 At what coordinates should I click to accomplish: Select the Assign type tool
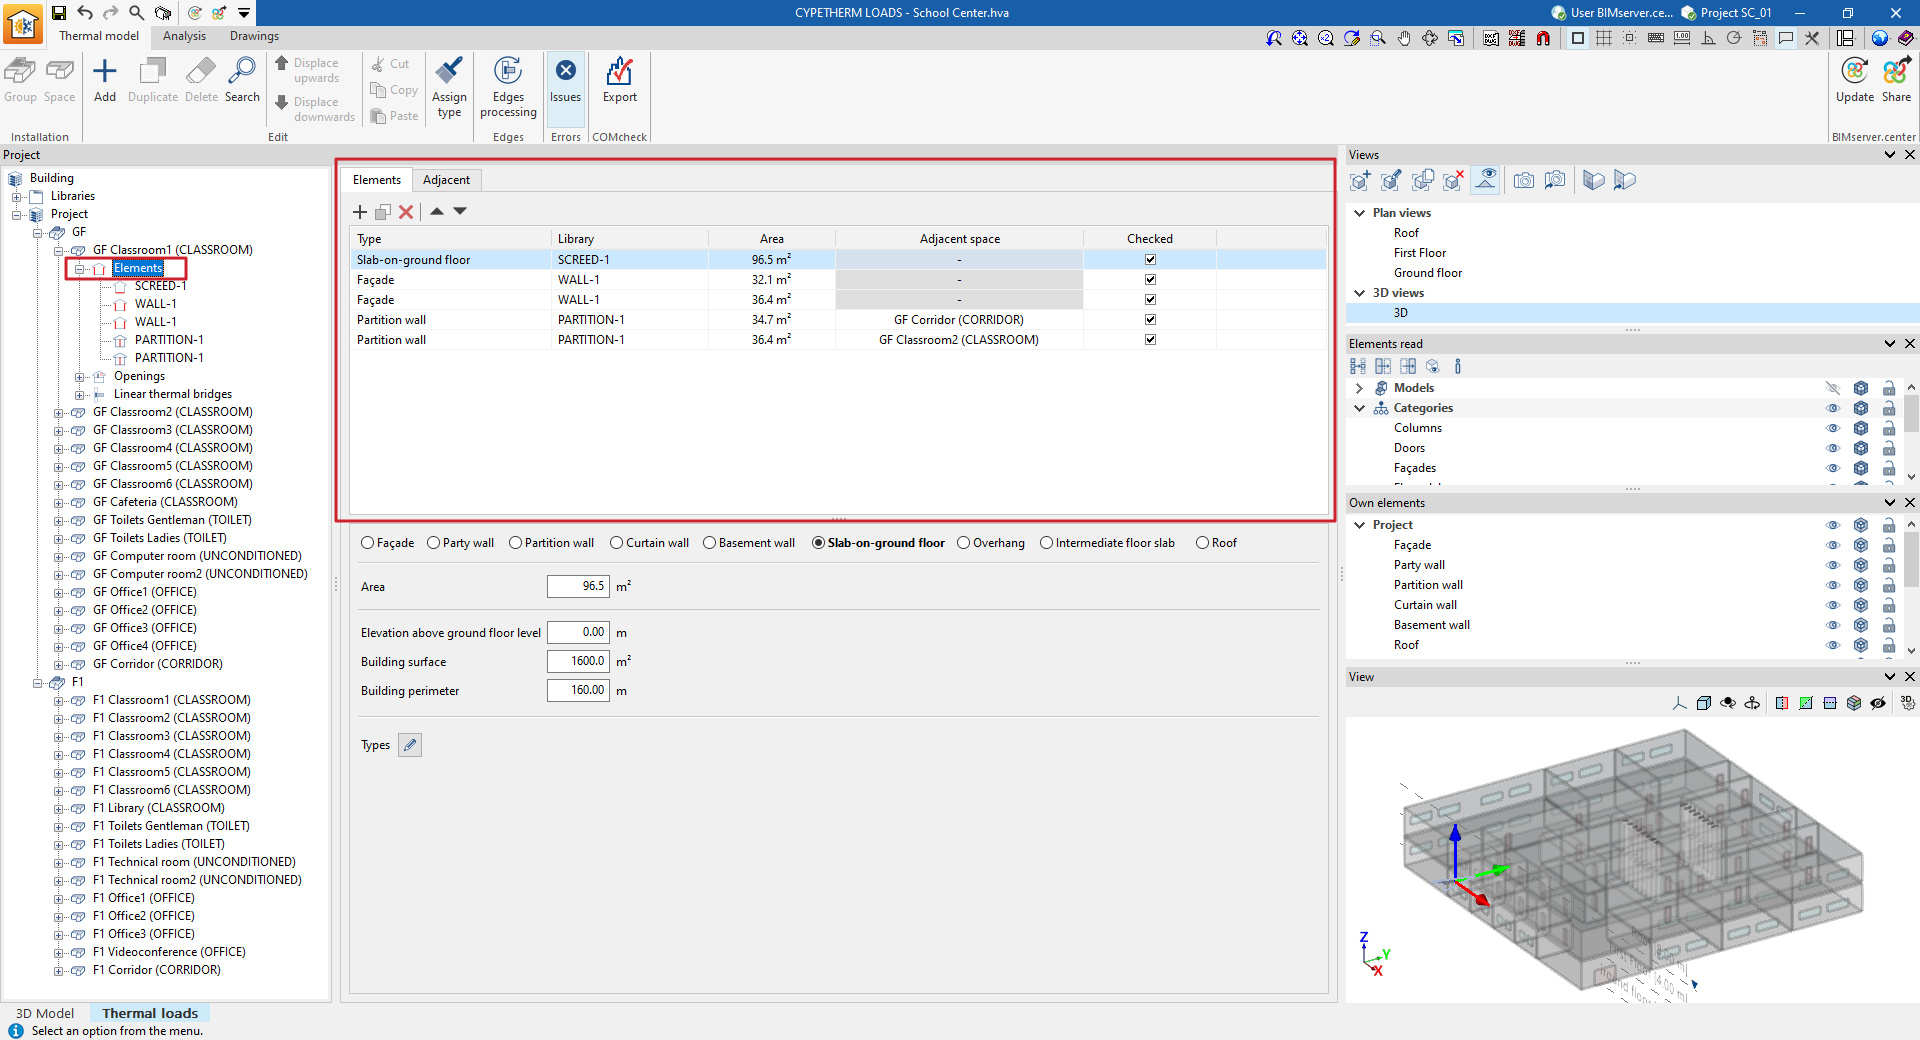tap(448, 88)
